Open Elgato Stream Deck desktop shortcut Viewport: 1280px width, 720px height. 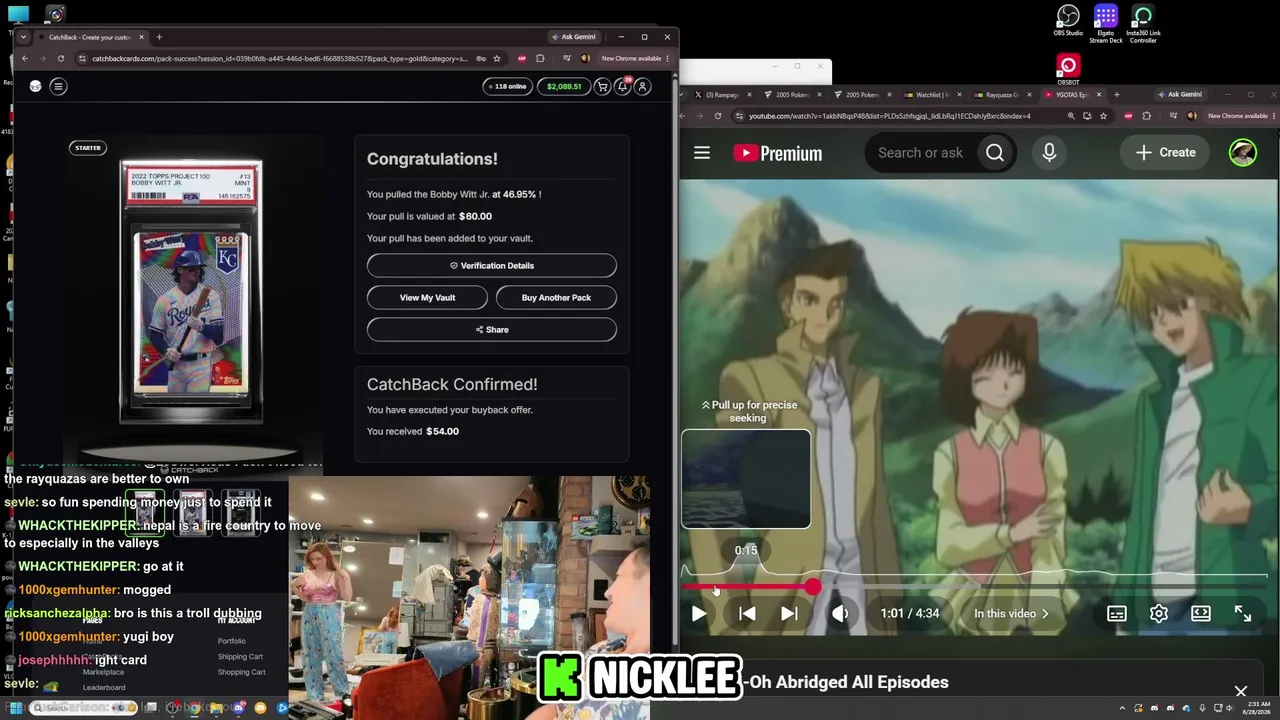(x=1105, y=24)
